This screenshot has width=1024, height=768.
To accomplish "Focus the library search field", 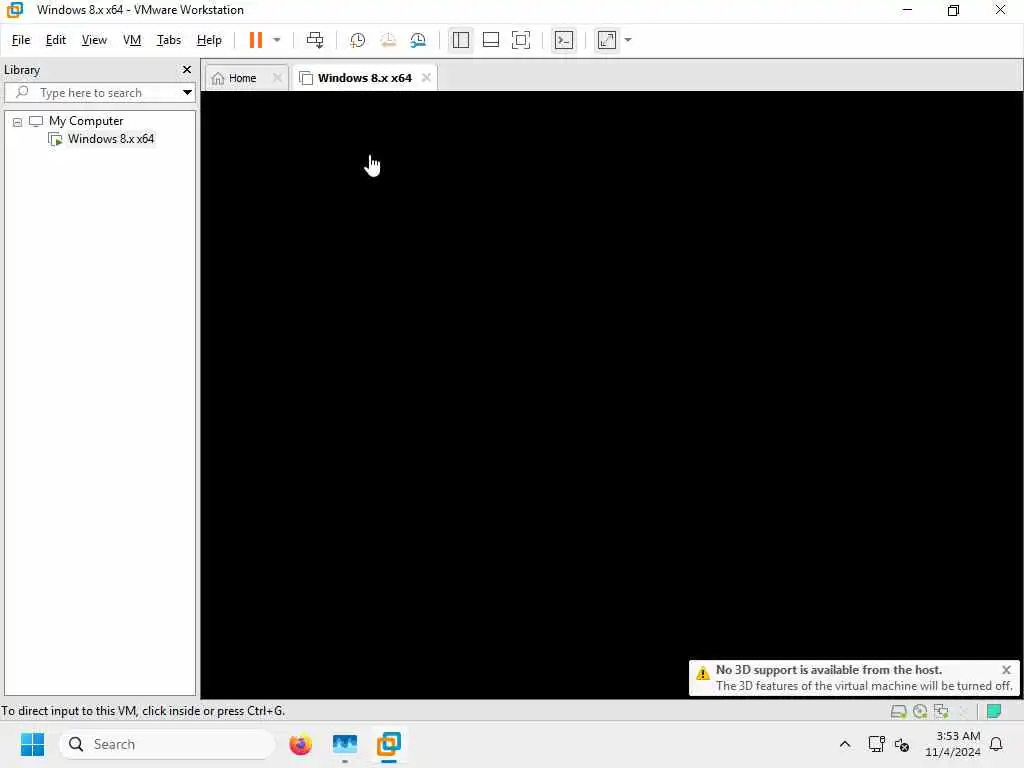I will (98, 92).
